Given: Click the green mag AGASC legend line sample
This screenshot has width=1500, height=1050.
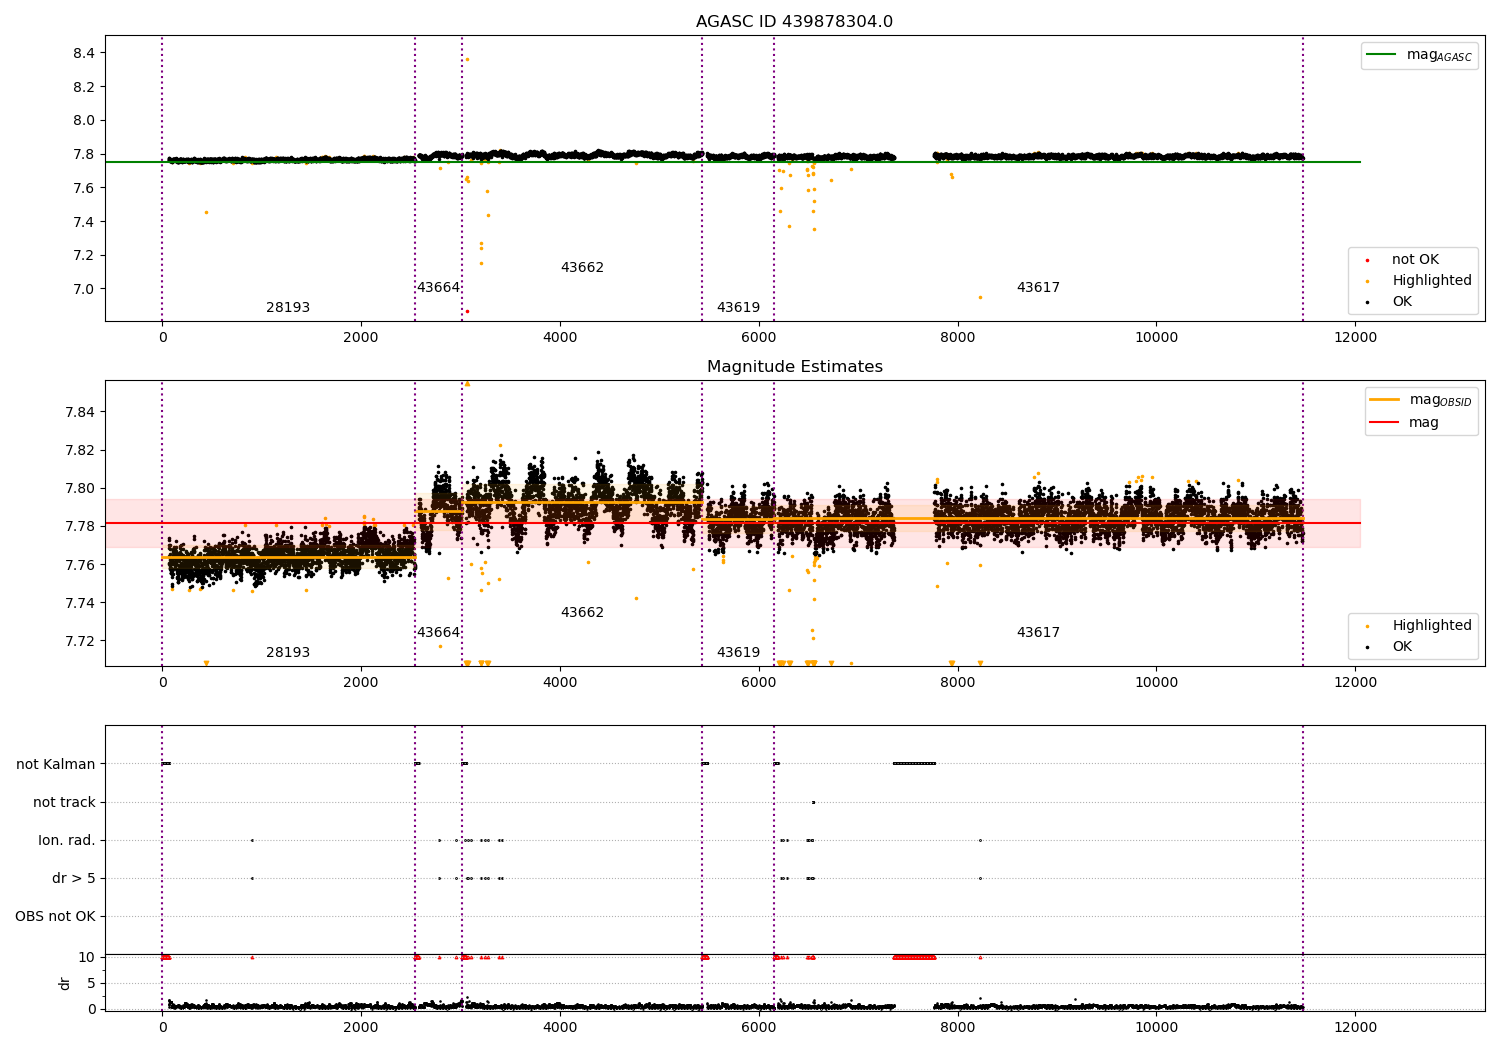Looking at the screenshot, I should [1381, 55].
